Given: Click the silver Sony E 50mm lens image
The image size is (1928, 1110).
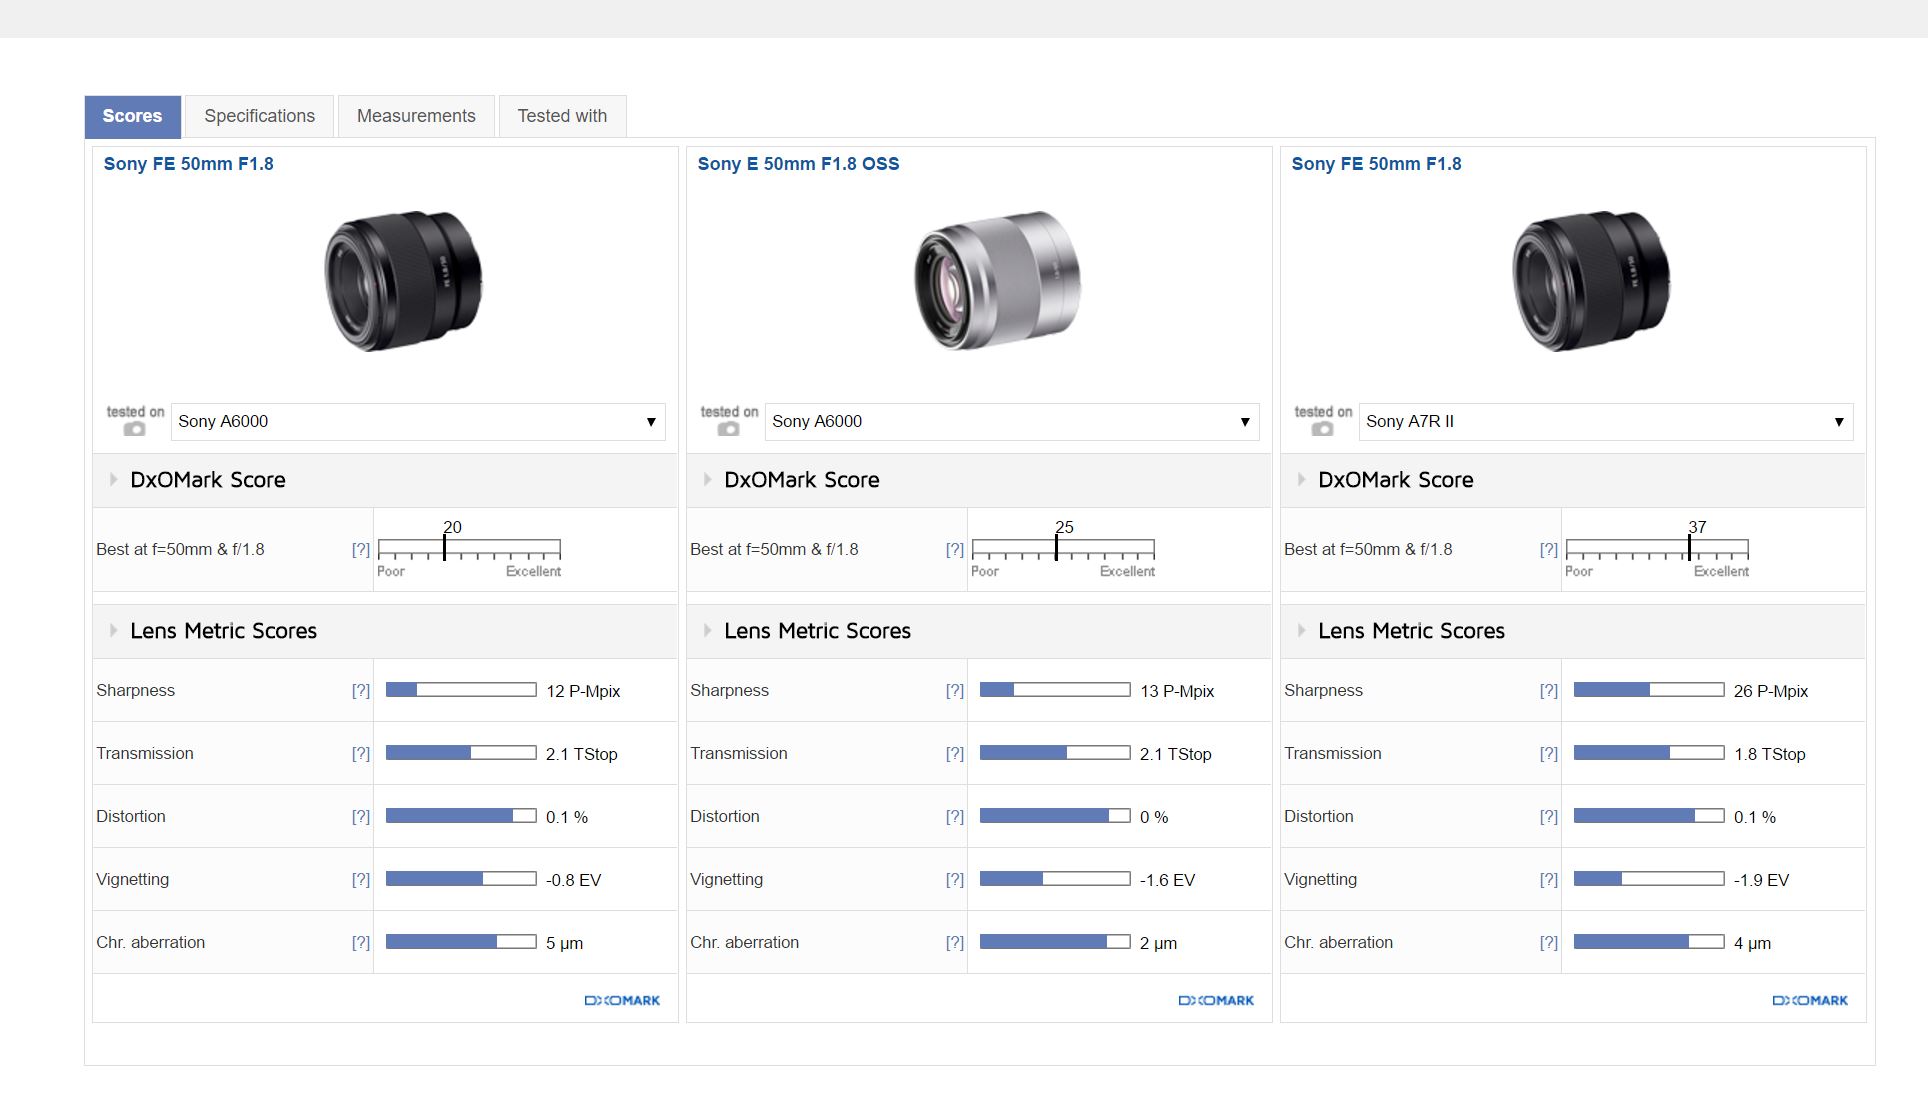Looking at the screenshot, I should 997,281.
